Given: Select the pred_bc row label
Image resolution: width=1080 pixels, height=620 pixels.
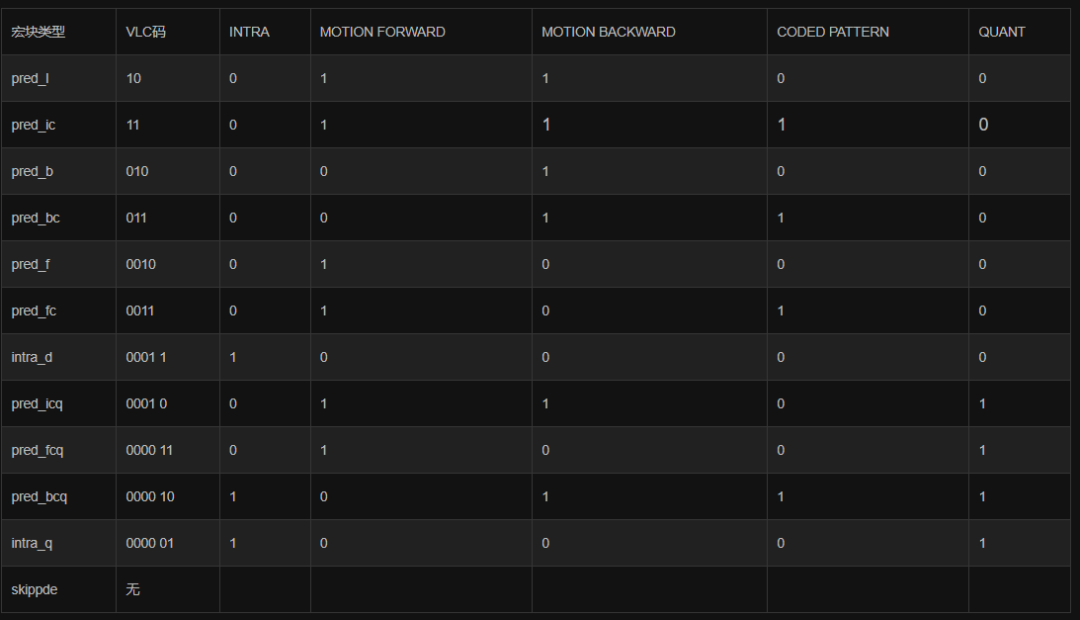Looking at the screenshot, I should coord(35,218).
